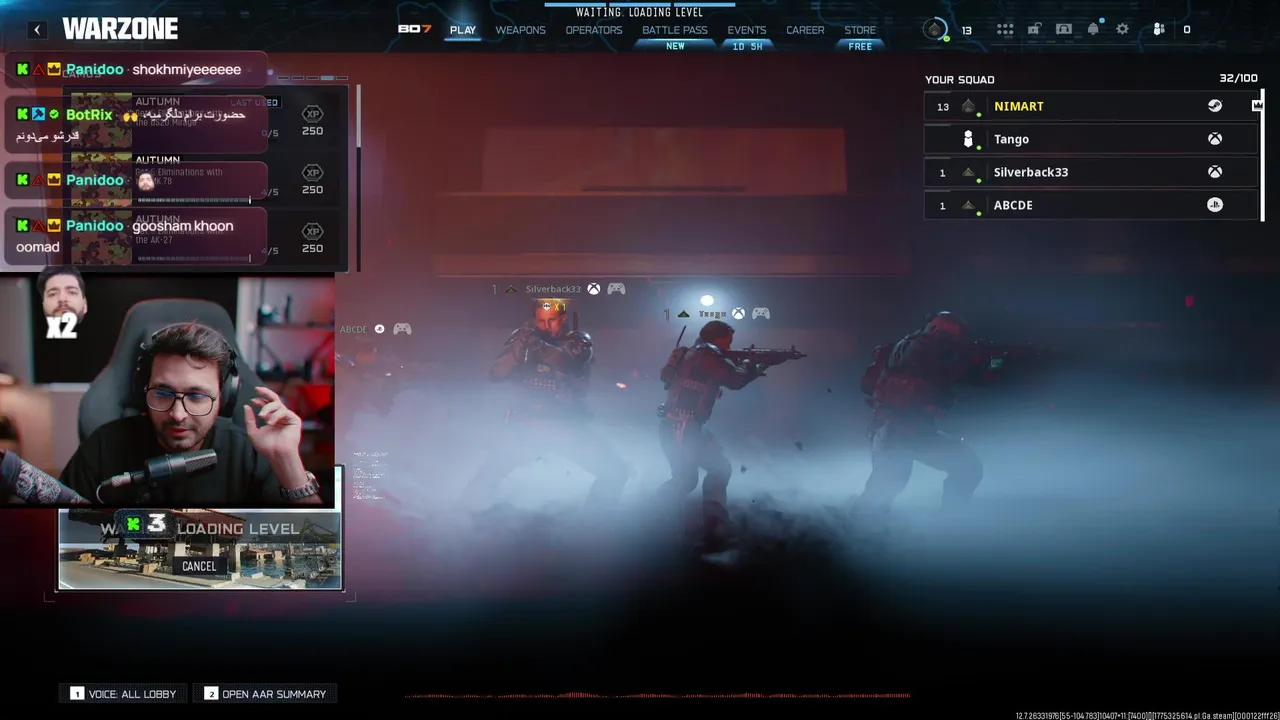This screenshot has height=720, width=1280.
Task: Open the settings gear icon
Action: [1122, 29]
